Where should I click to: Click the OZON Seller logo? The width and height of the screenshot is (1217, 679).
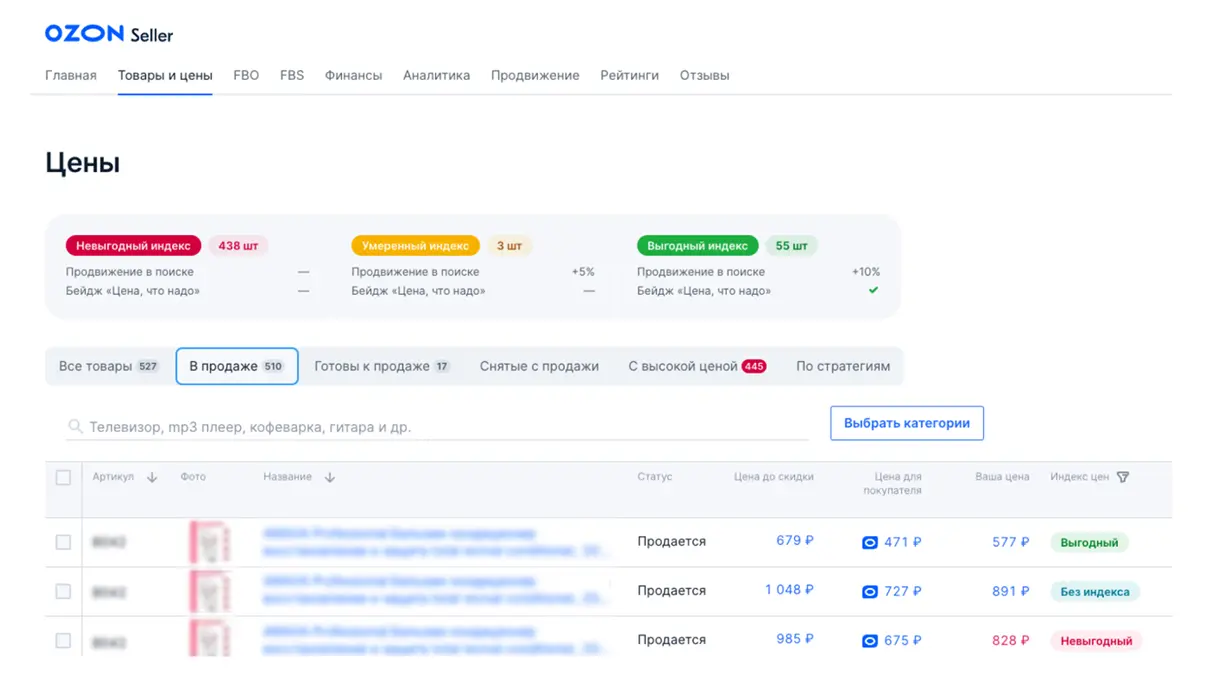pyautogui.click(x=108, y=34)
